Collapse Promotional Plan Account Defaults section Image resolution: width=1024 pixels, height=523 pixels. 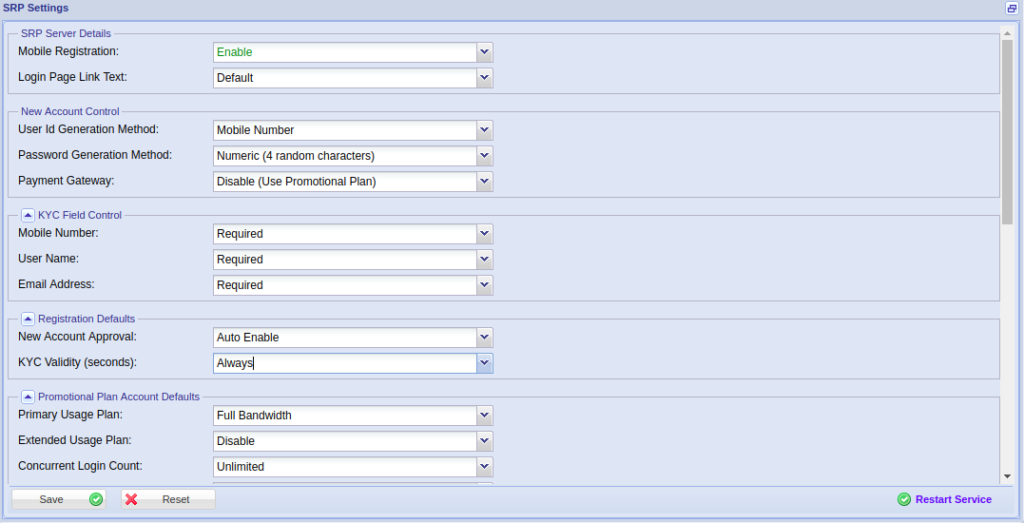coord(28,397)
